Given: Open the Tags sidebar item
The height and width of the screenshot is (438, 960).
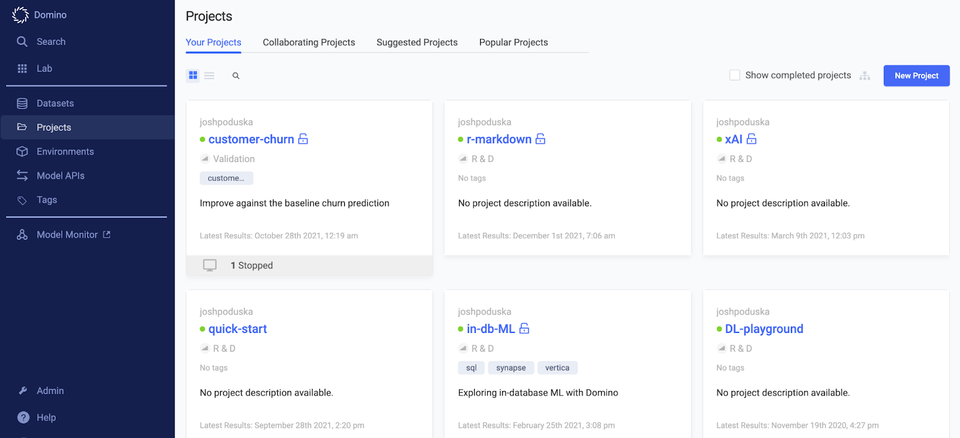Looking at the screenshot, I should (x=47, y=200).
